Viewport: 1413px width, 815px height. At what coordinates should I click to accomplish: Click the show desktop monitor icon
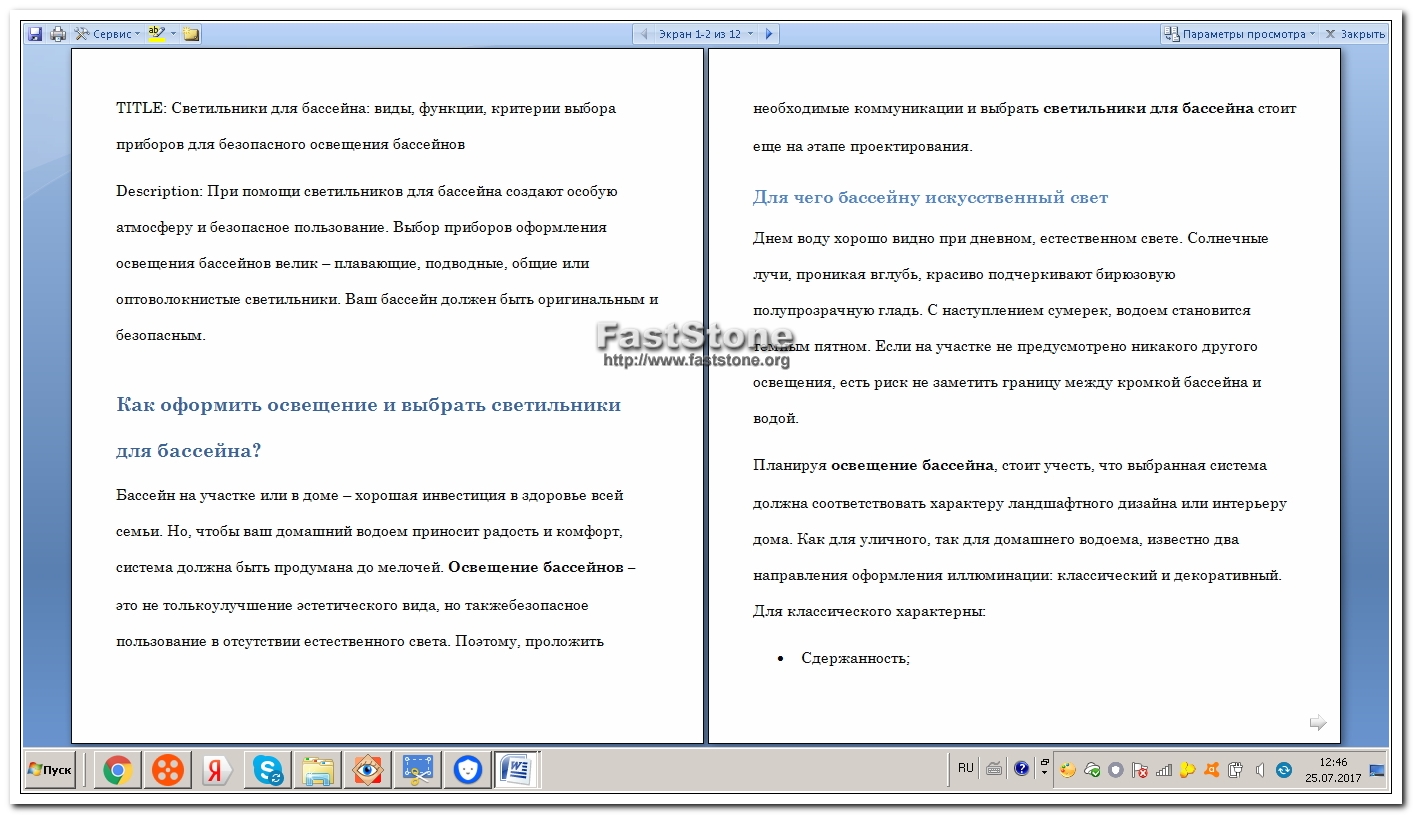[1377, 770]
